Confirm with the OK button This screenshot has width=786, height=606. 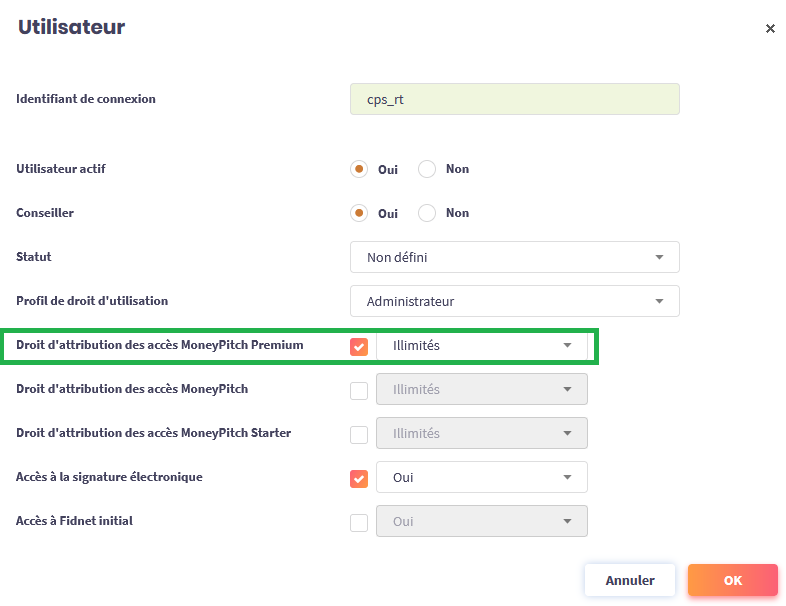[x=732, y=580]
